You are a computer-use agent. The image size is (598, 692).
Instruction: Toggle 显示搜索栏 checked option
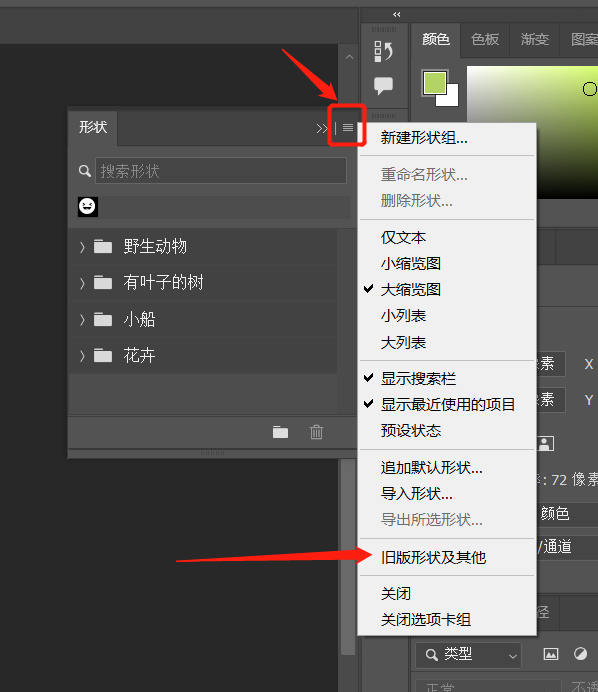[x=418, y=379]
